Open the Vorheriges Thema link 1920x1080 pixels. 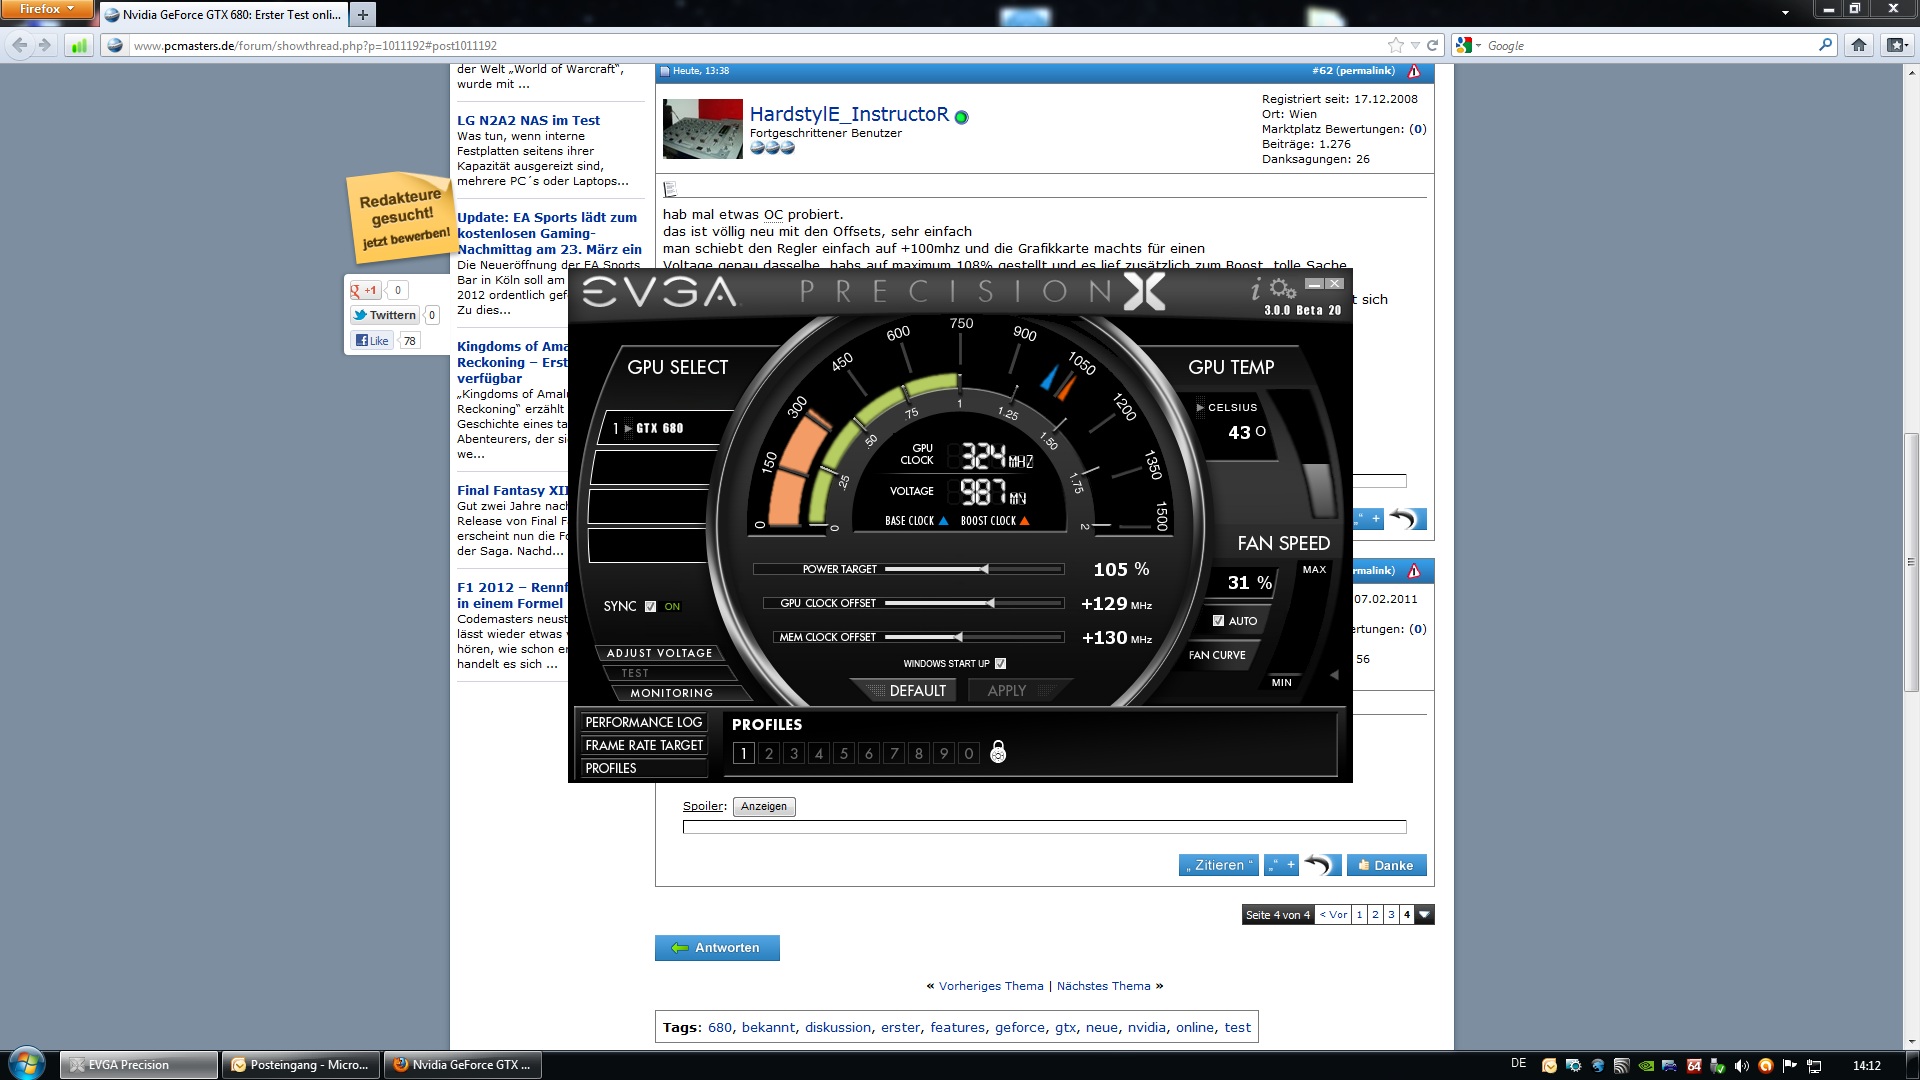991,986
